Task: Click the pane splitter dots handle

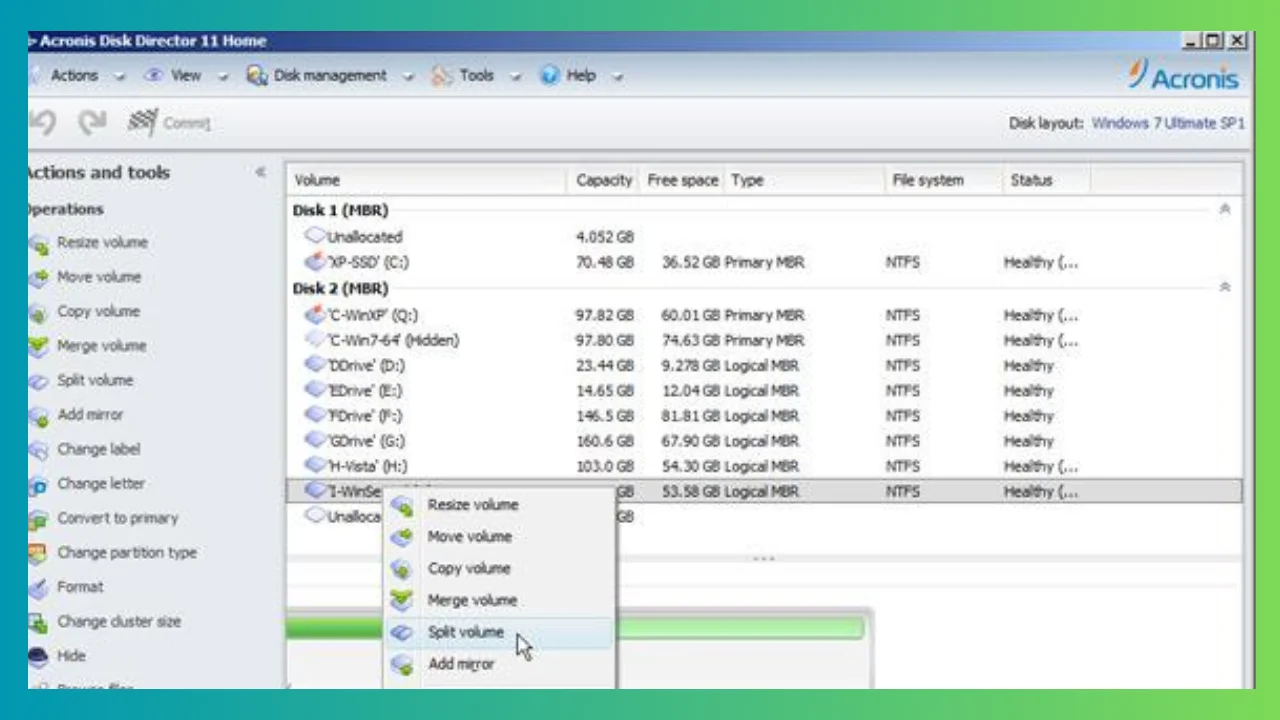Action: pyautogui.click(x=764, y=558)
